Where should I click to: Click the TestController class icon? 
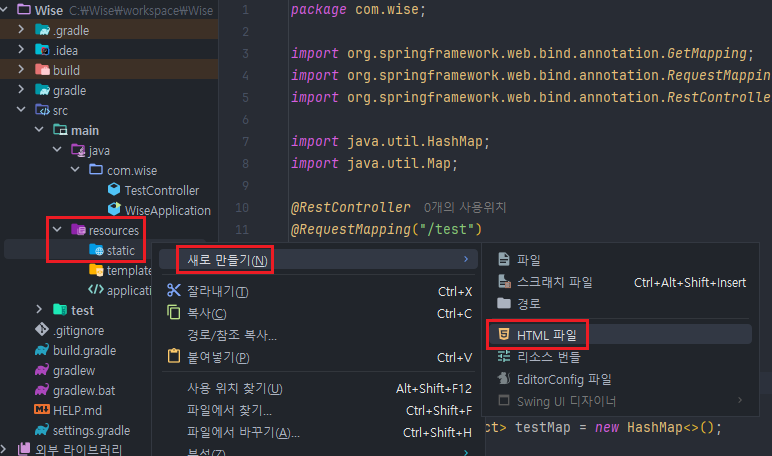click(114, 190)
